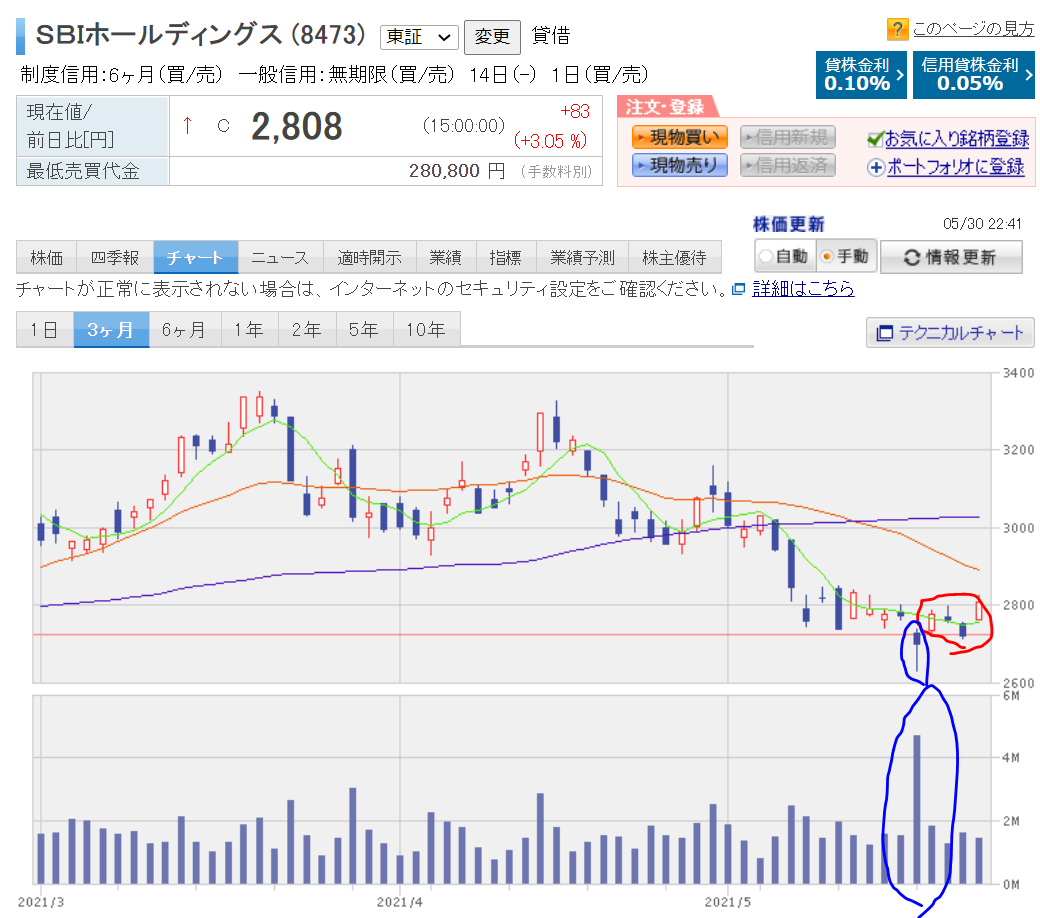Select the 1年 chart period

point(249,330)
